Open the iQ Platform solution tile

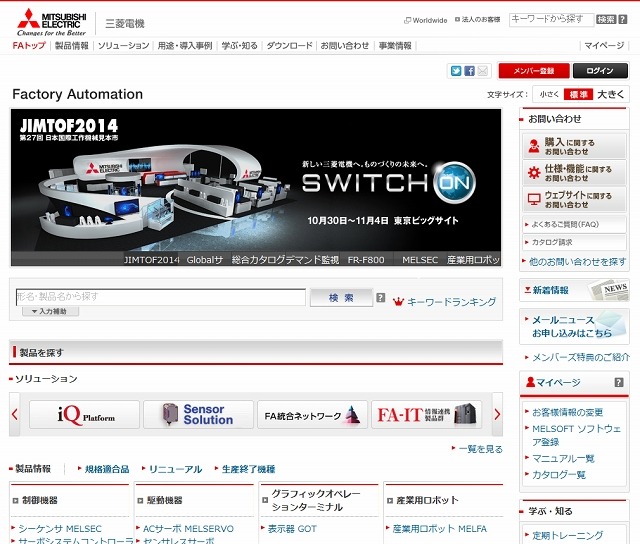click(x=84, y=415)
